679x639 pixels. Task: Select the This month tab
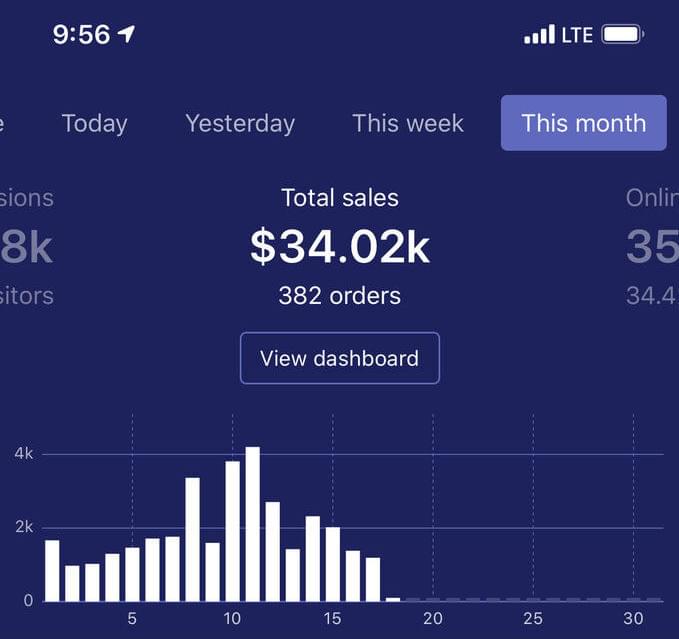click(x=584, y=123)
